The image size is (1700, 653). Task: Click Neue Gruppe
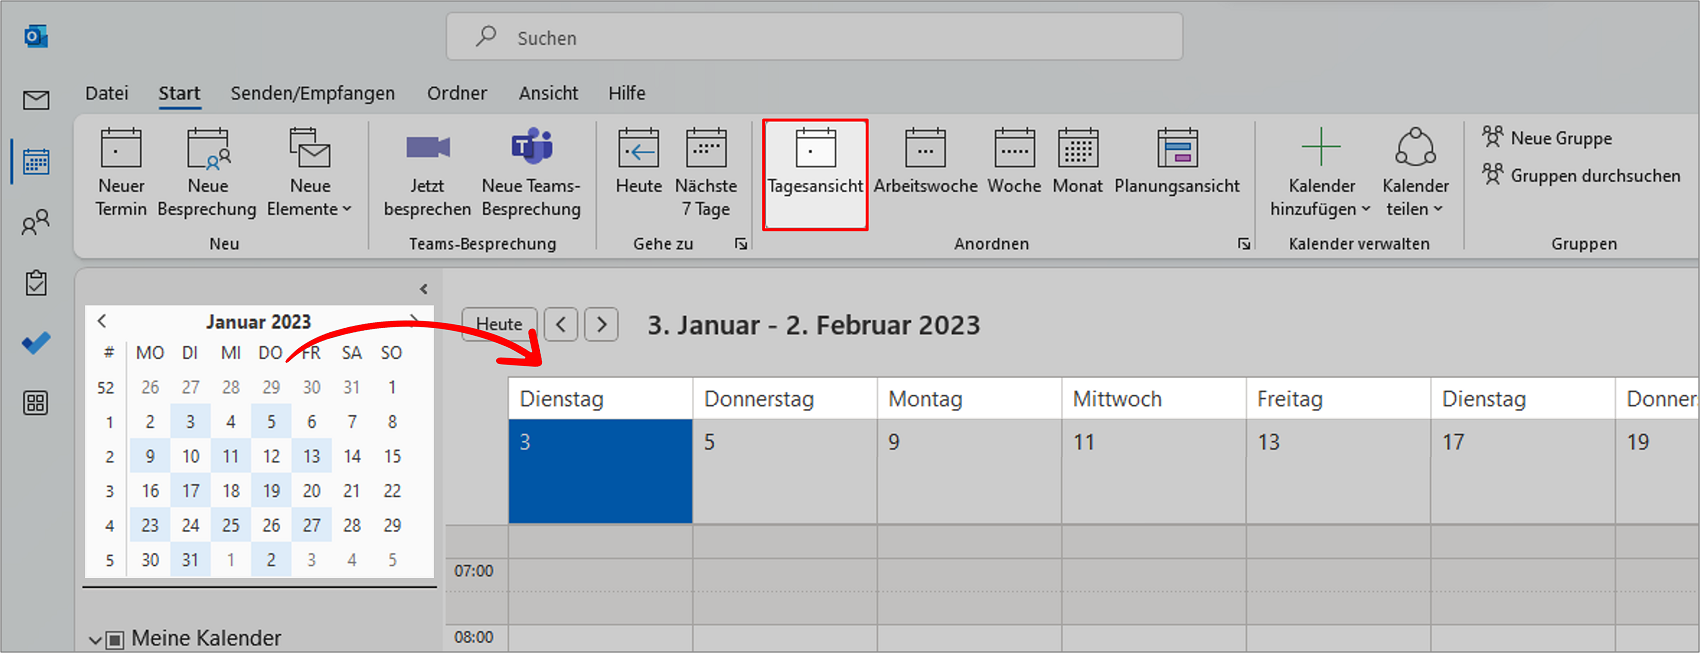1547,138
